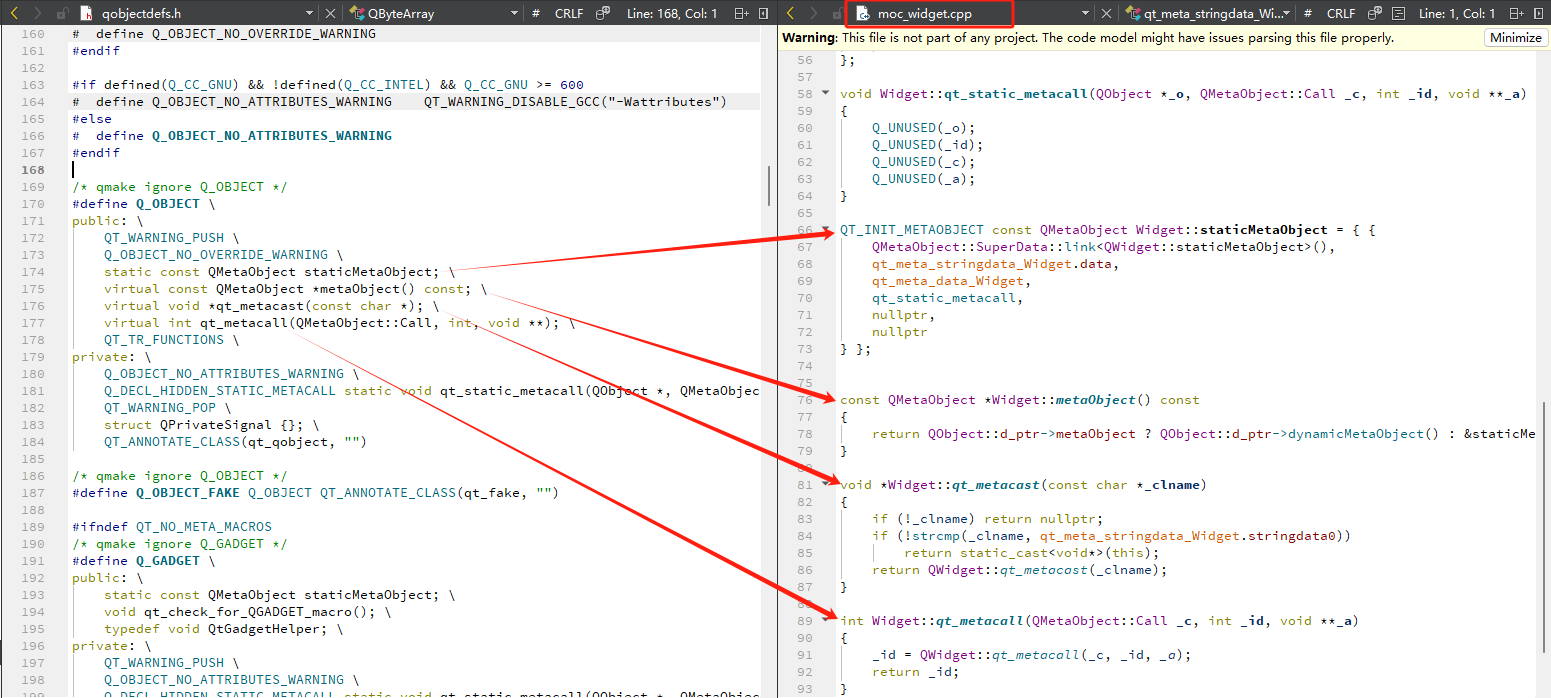1551x698 pixels.
Task: Click line number 168 in left gutter
Action: [32, 169]
